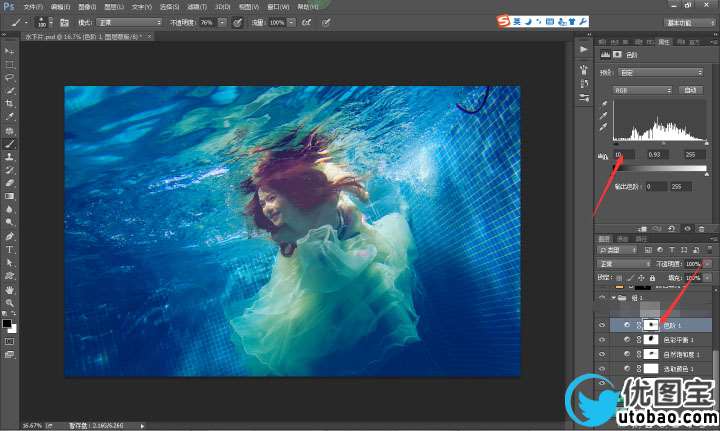The image size is (720, 431).
Task: Click the shadow input level field
Action: click(x=624, y=155)
